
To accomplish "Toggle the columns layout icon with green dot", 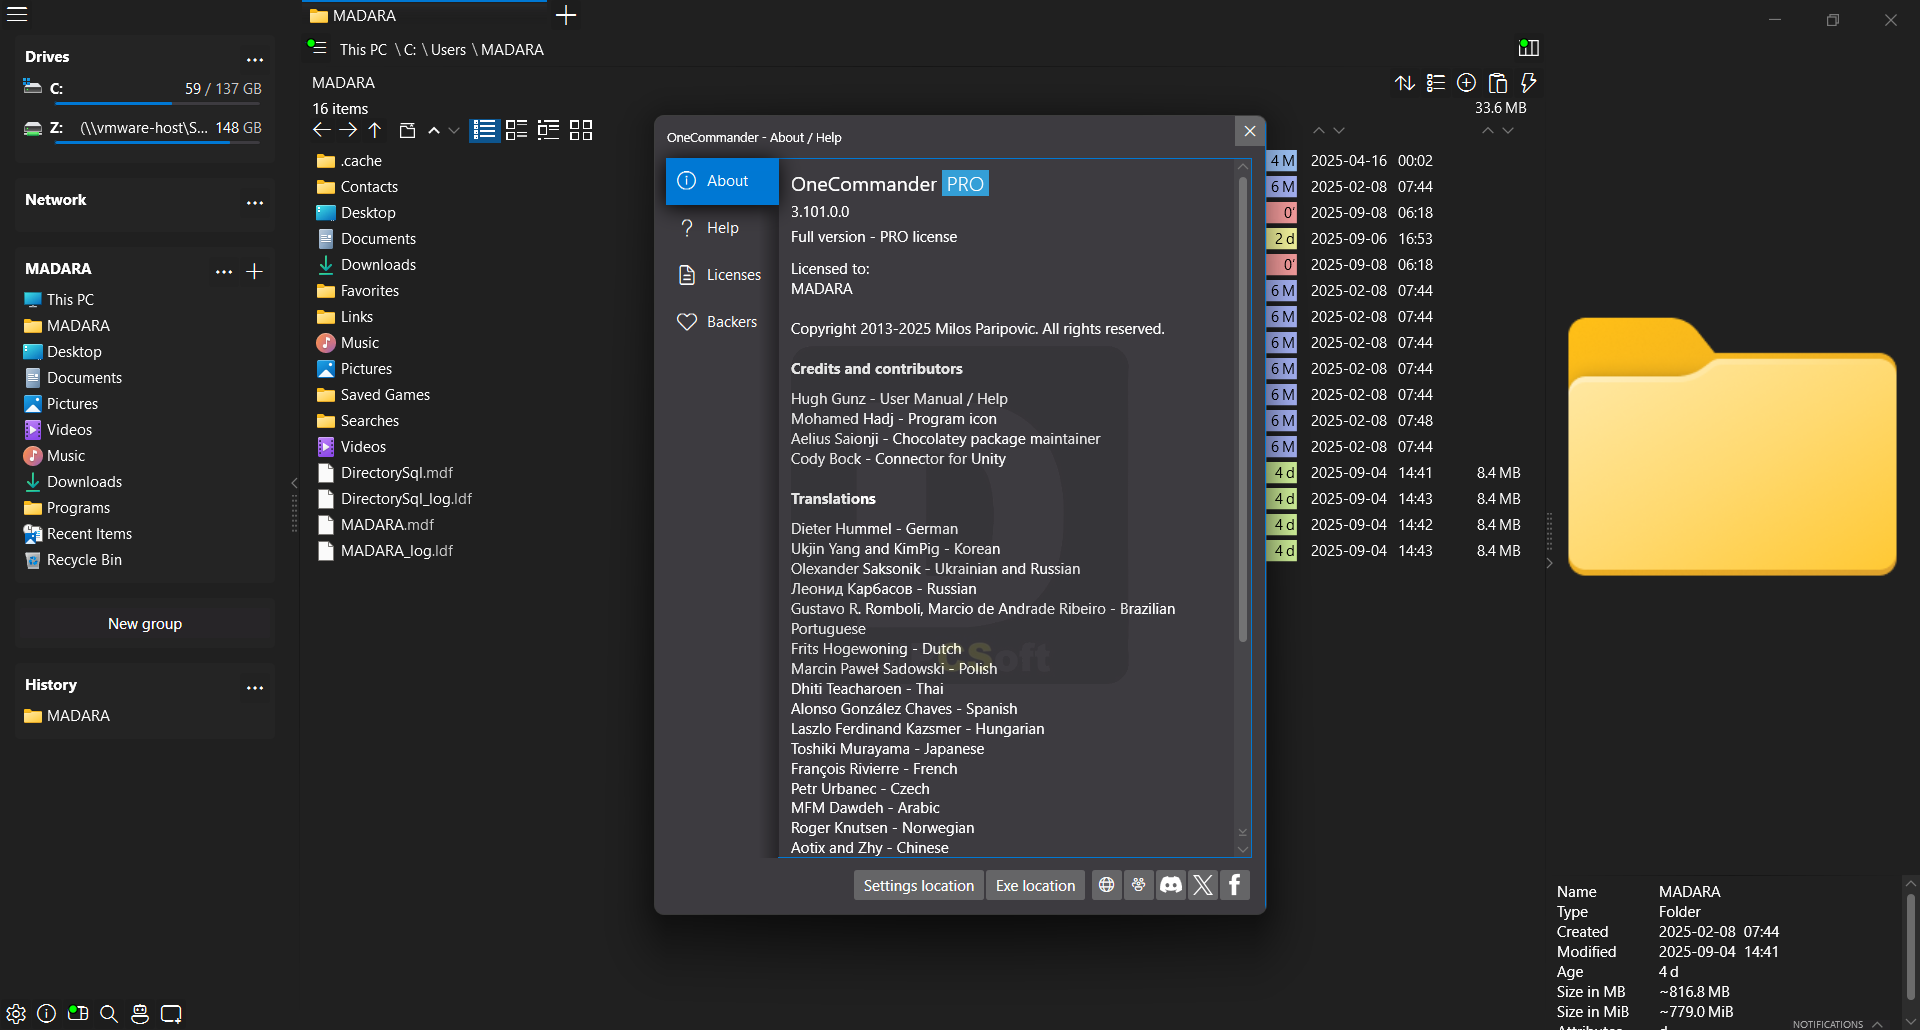I will click(1528, 47).
